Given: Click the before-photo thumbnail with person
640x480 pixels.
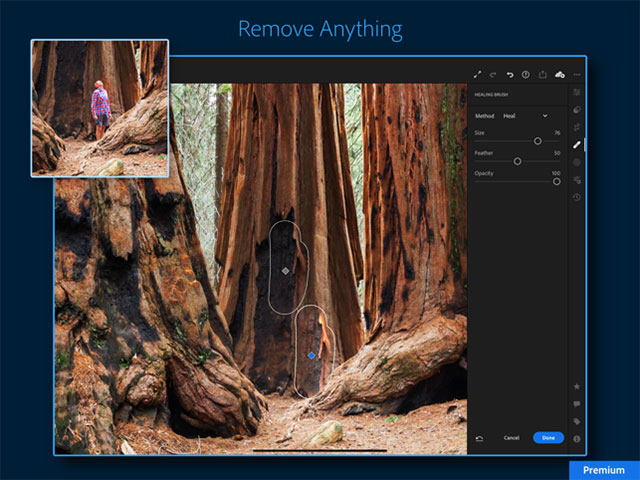Looking at the screenshot, I should click(100, 108).
